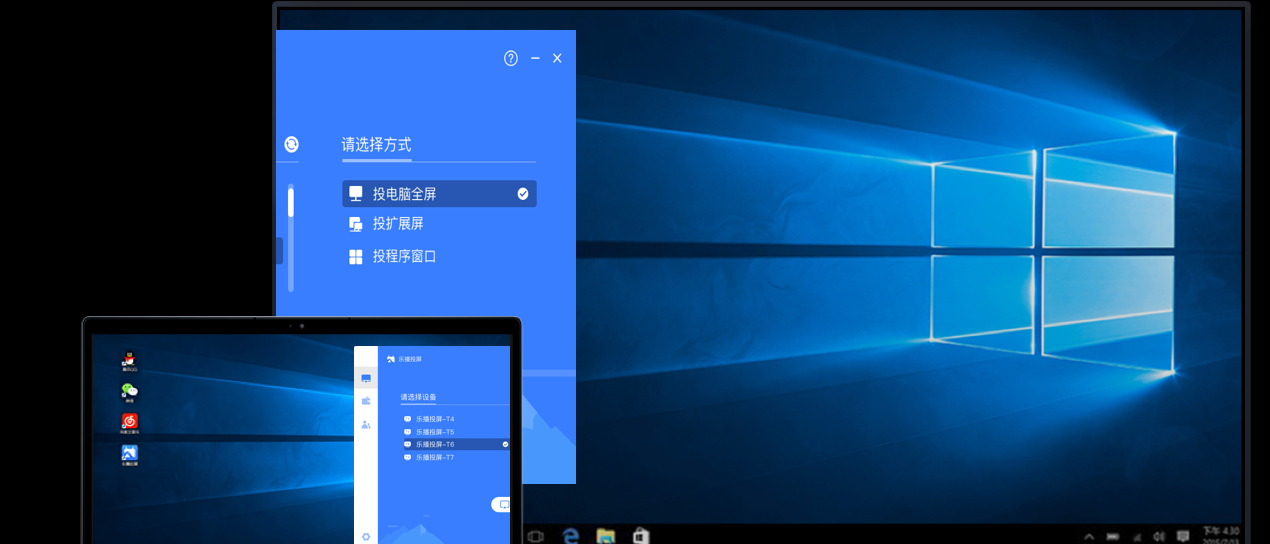Click the program-window grid icon
1270x544 pixels.
355,257
